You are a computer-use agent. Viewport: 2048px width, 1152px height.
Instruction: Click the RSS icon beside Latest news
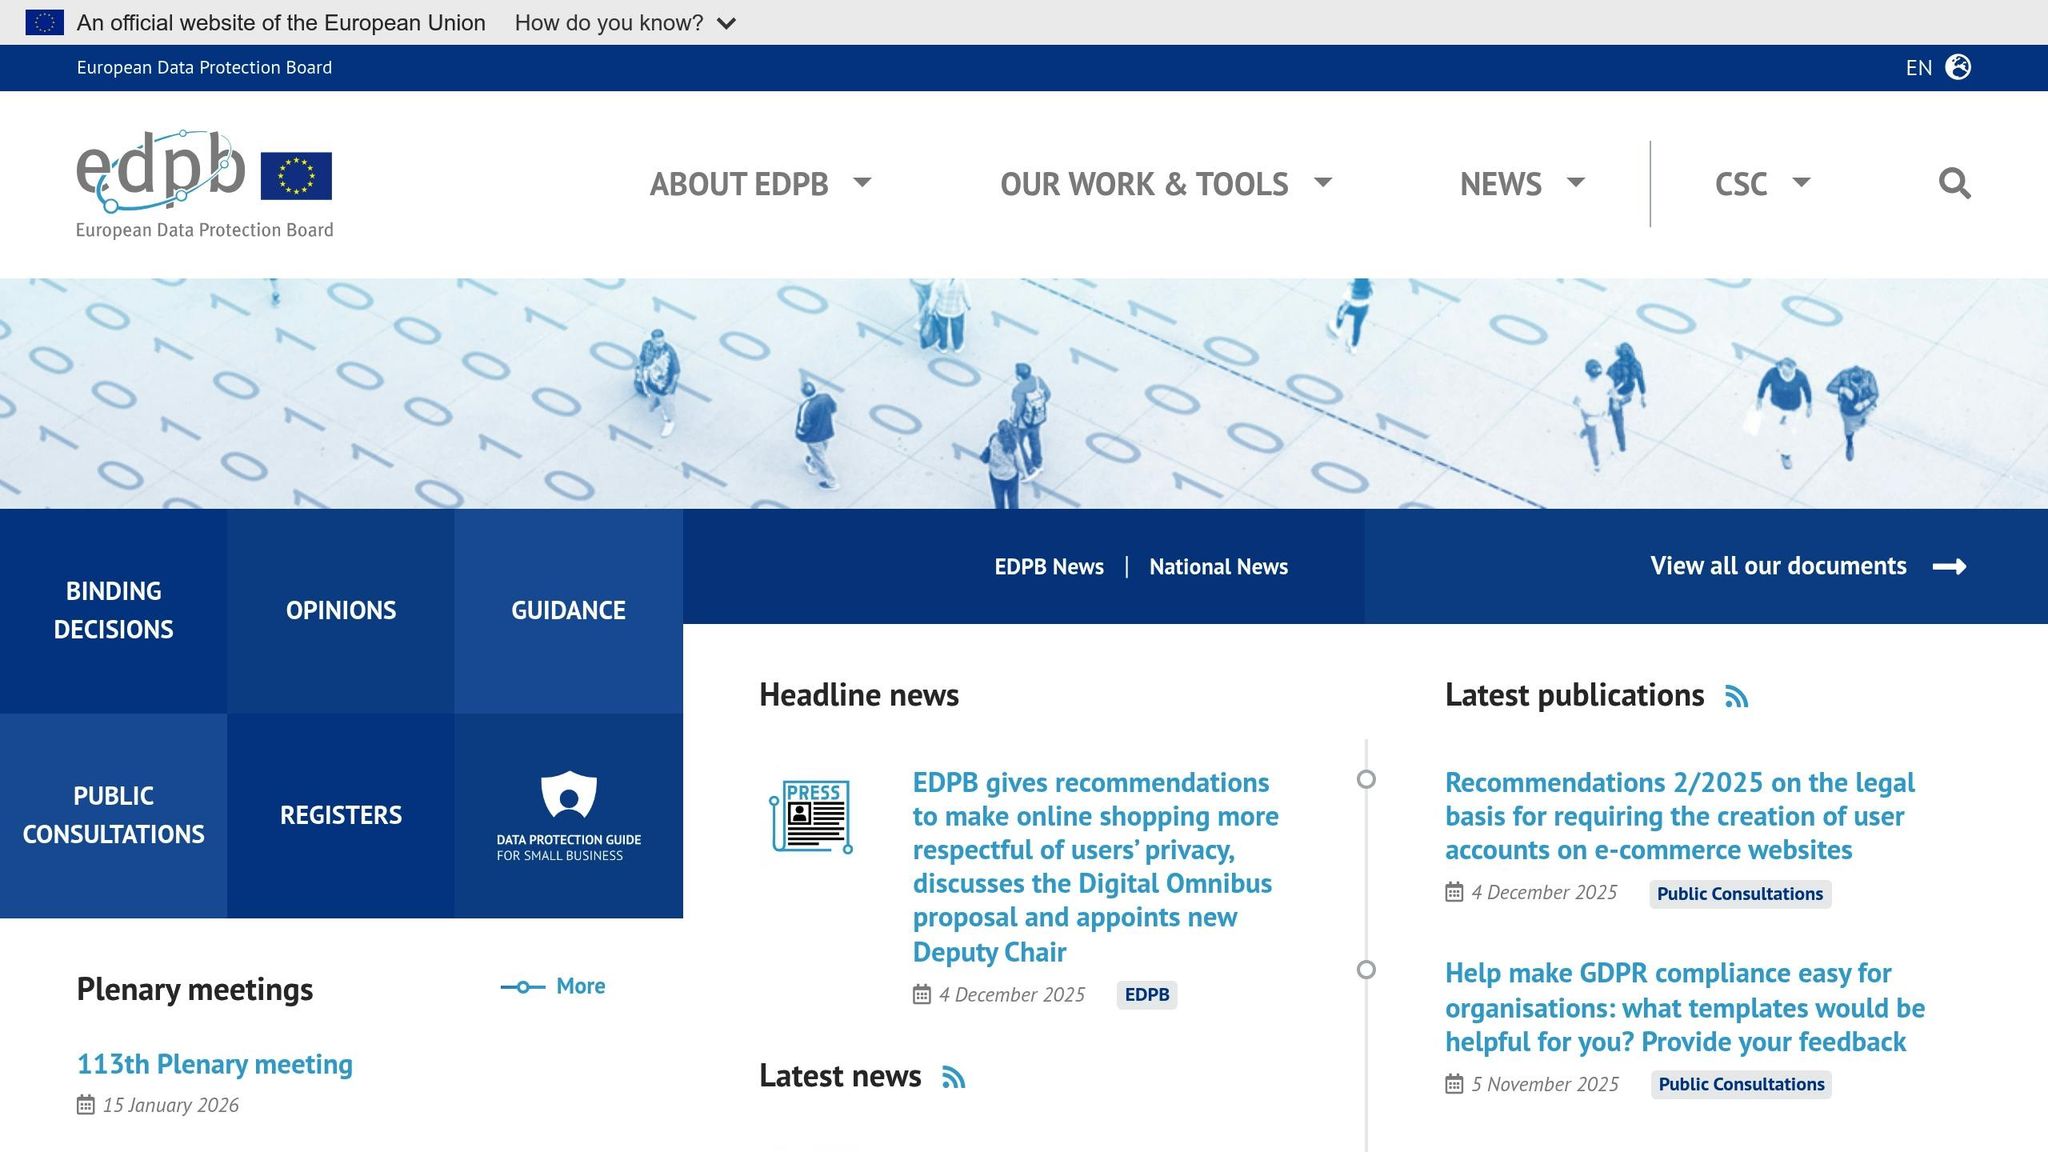pos(953,1078)
